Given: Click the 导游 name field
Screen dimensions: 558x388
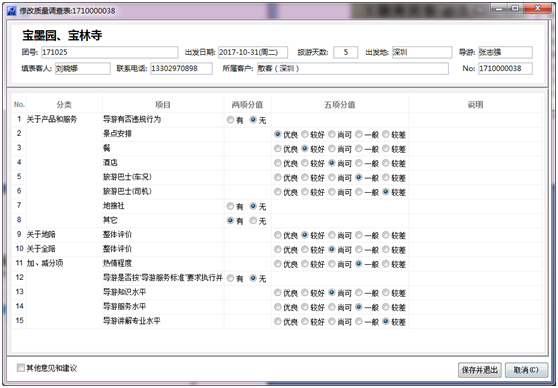Looking at the screenshot, I should coord(505,52).
